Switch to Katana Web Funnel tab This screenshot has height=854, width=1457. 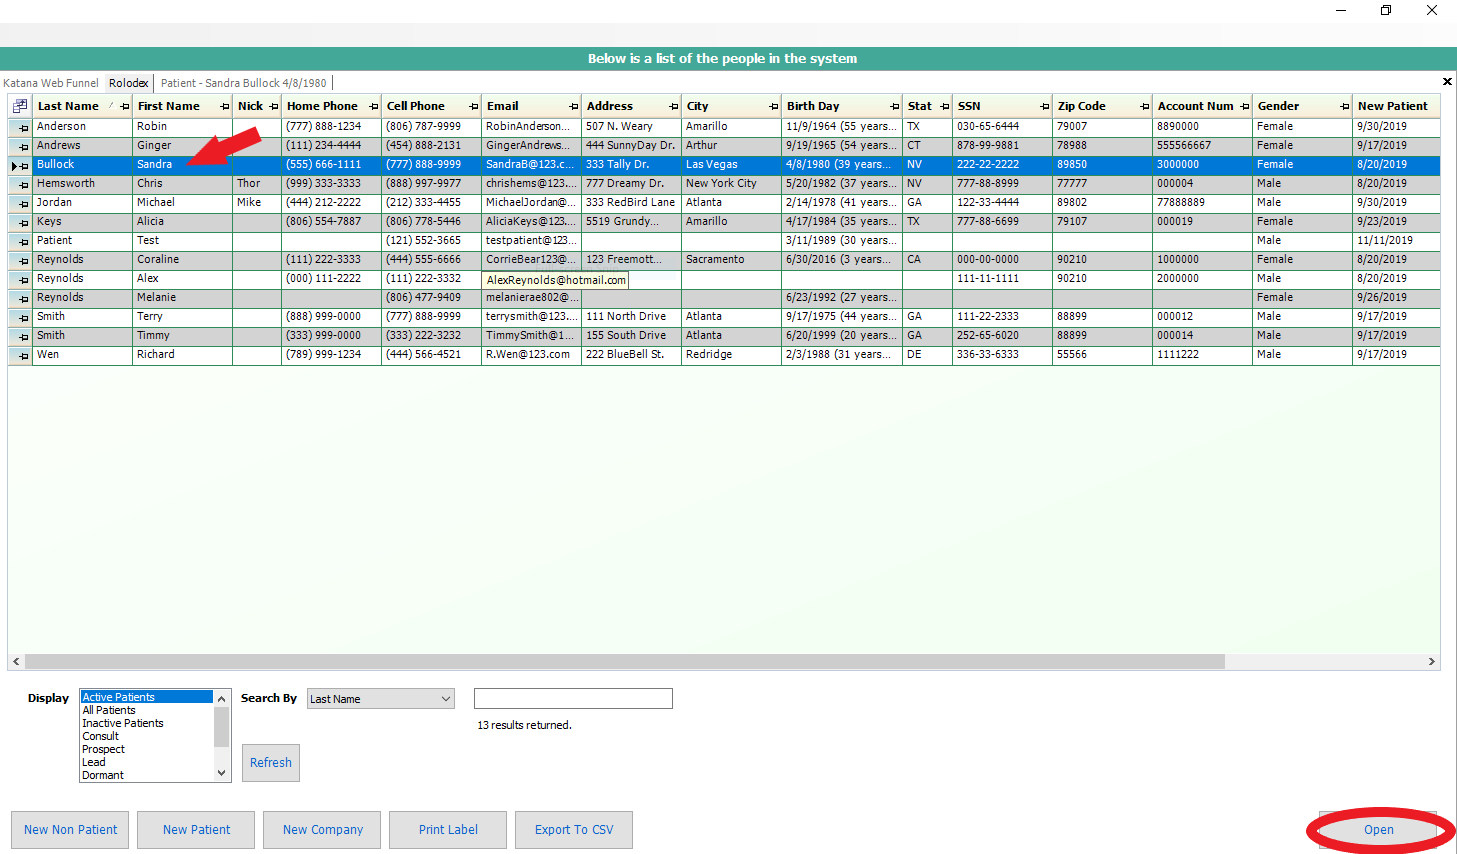(51, 83)
